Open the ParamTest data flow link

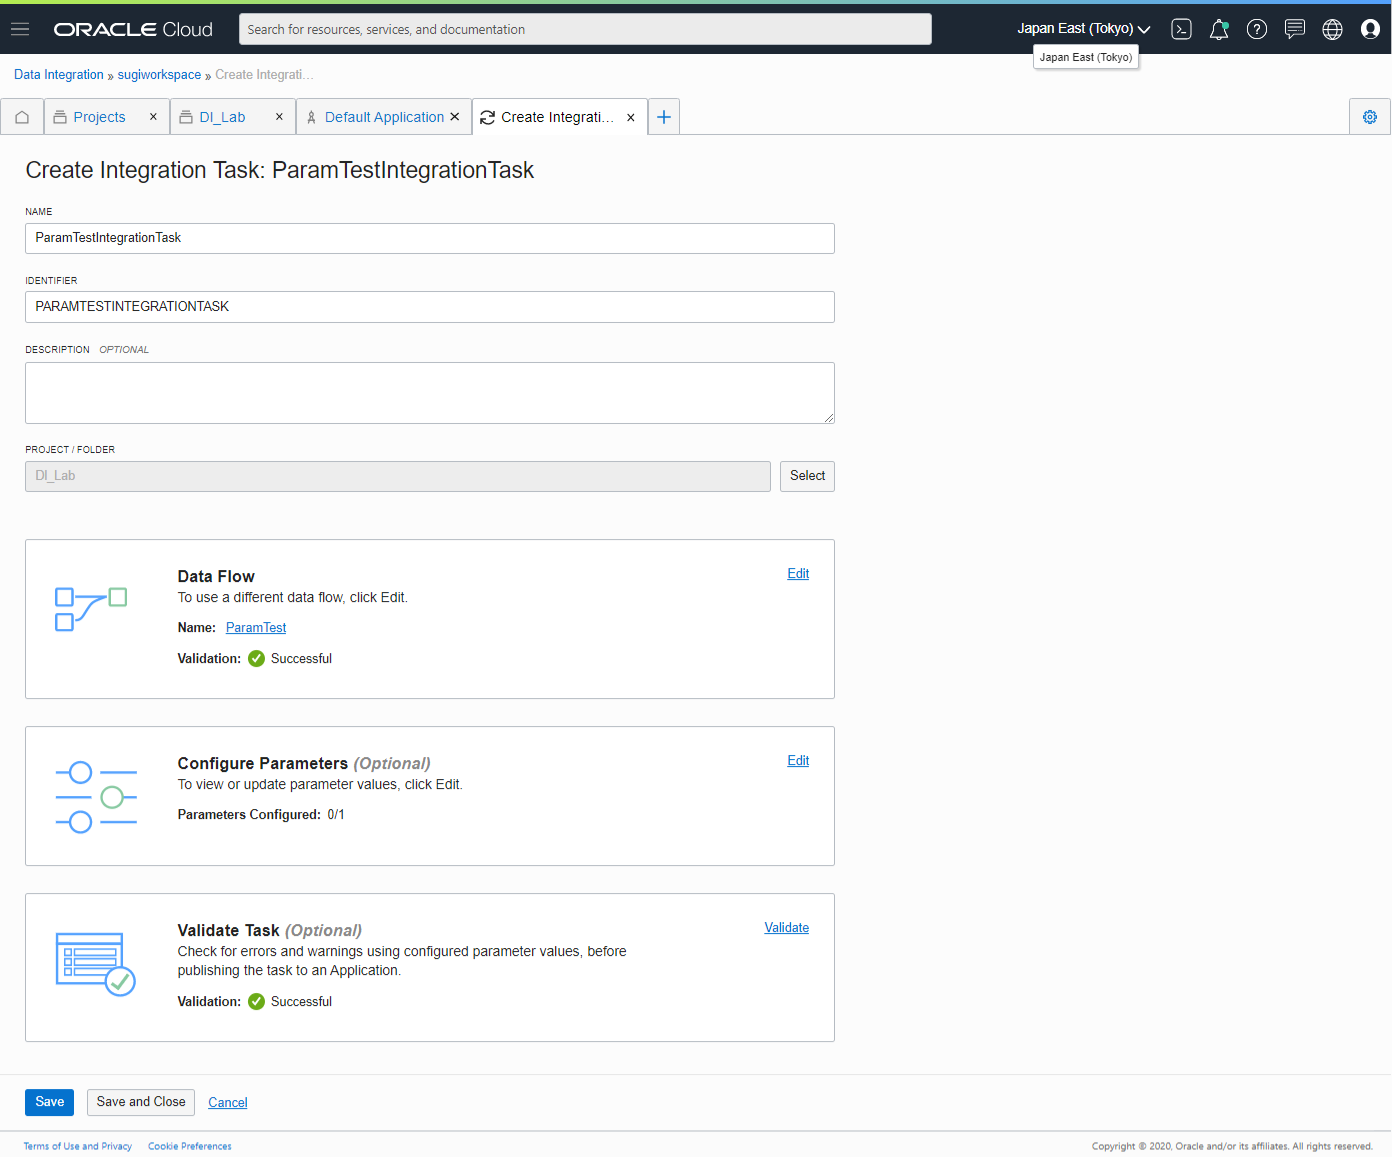tap(256, 627)
